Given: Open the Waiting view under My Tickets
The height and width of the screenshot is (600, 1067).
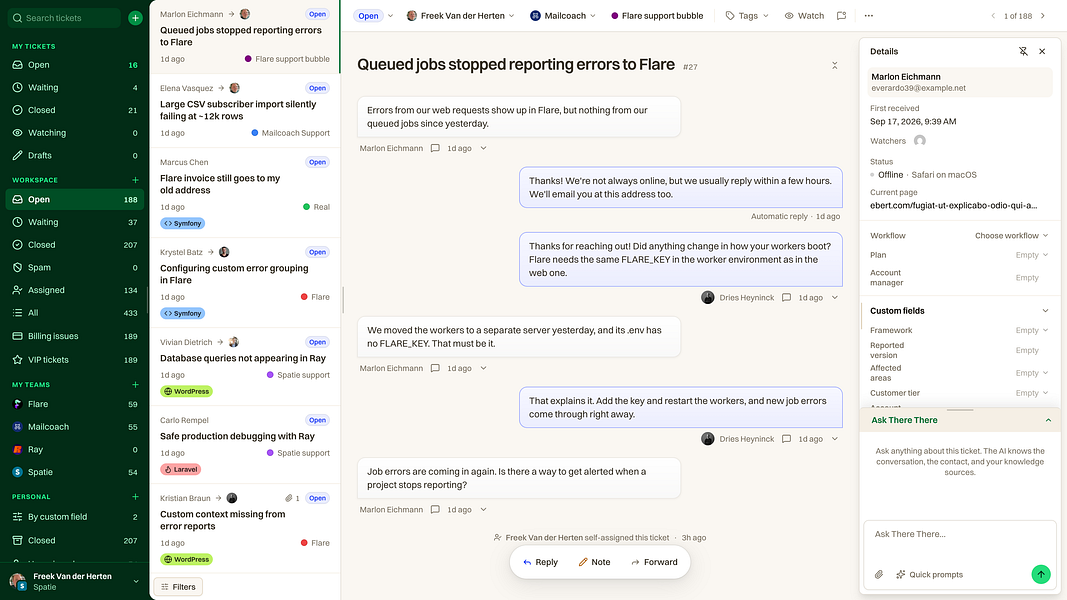Looking at the screenshot, I should [75, 87].
